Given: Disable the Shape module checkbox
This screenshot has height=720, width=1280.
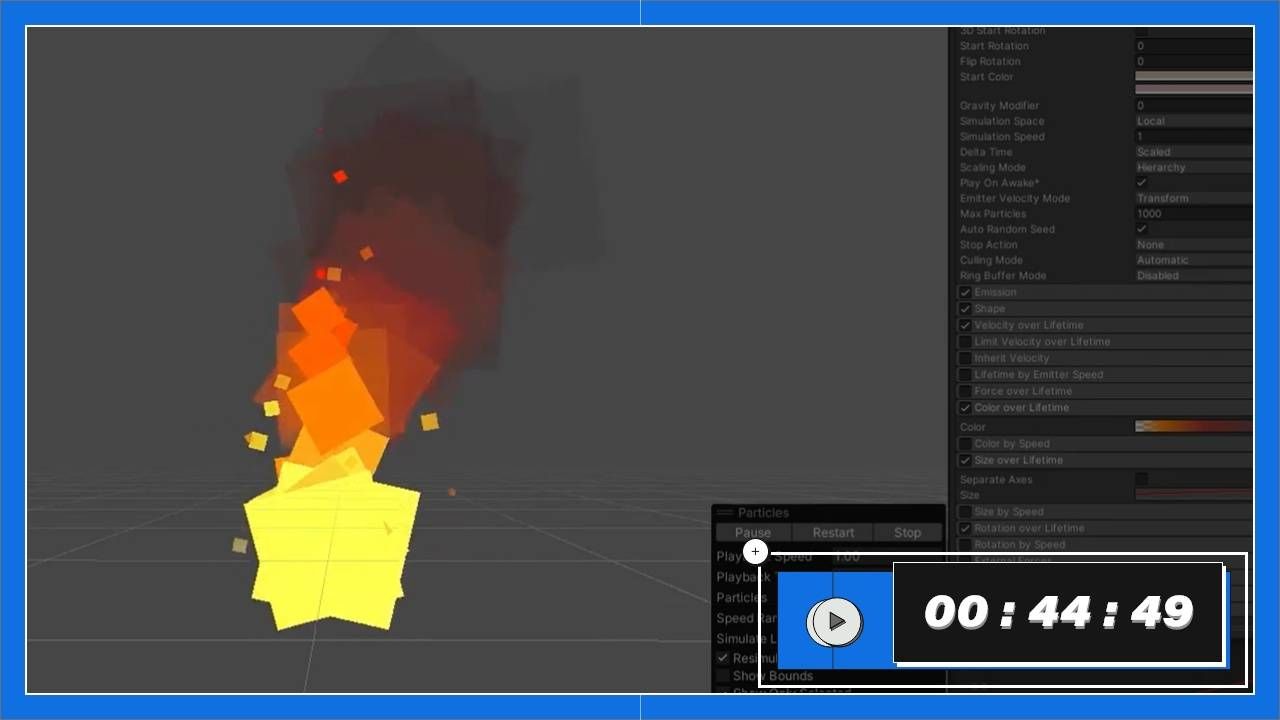Looking at the screenshot, I should coord(965,309).
